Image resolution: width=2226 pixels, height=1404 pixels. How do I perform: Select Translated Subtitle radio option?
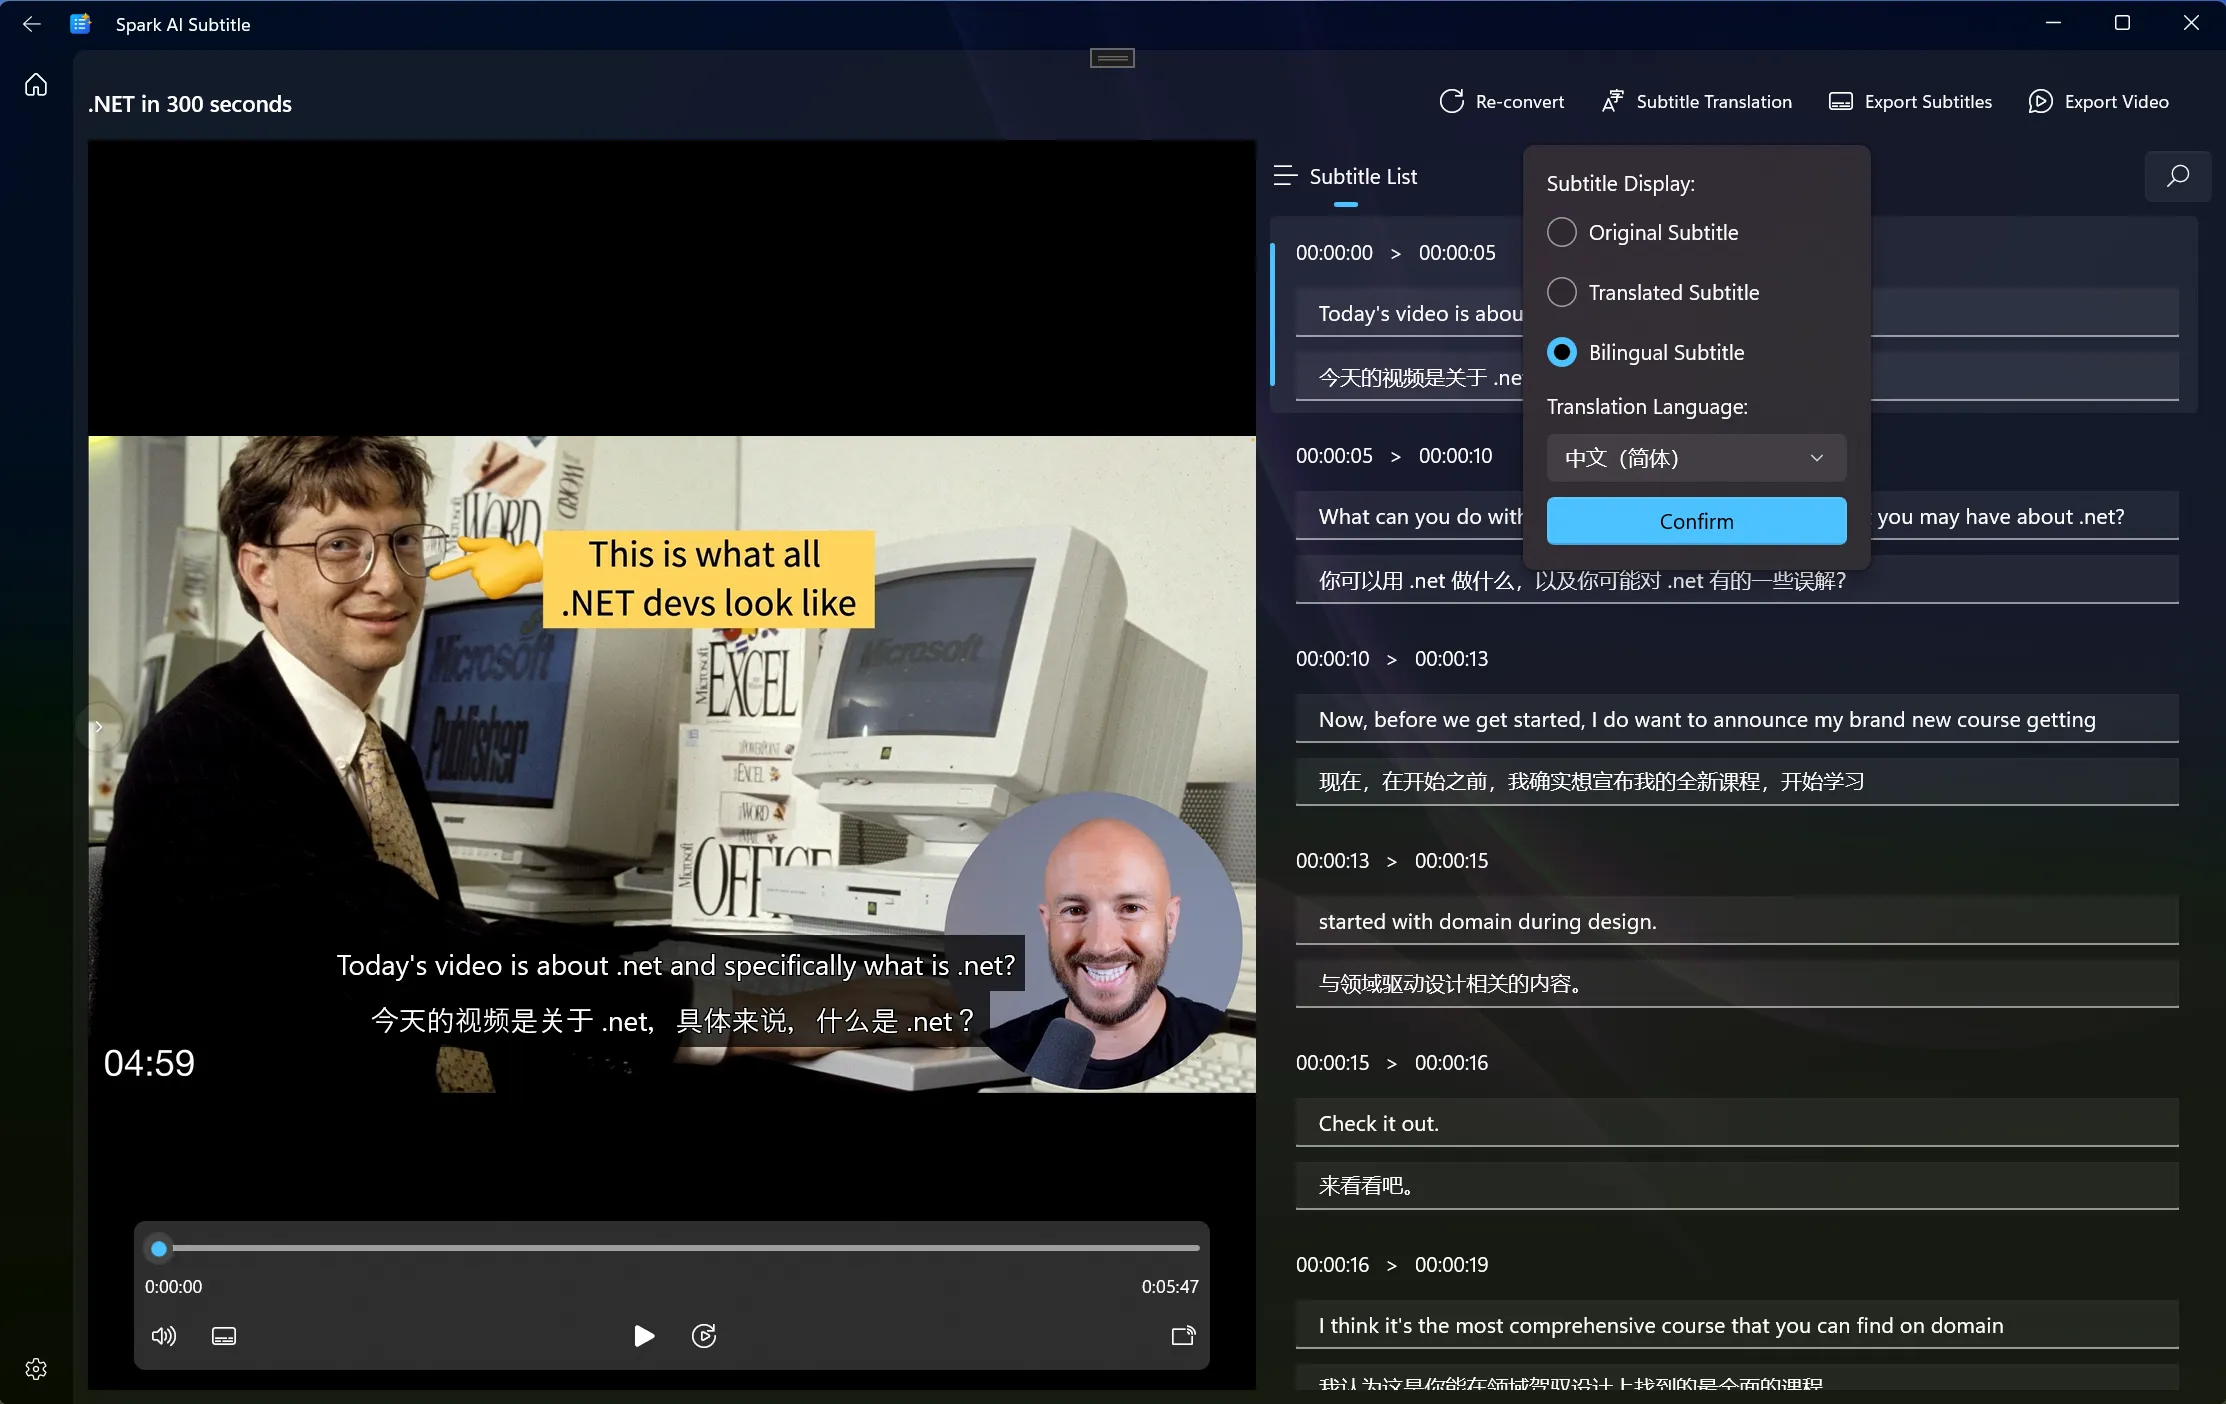1562,293
